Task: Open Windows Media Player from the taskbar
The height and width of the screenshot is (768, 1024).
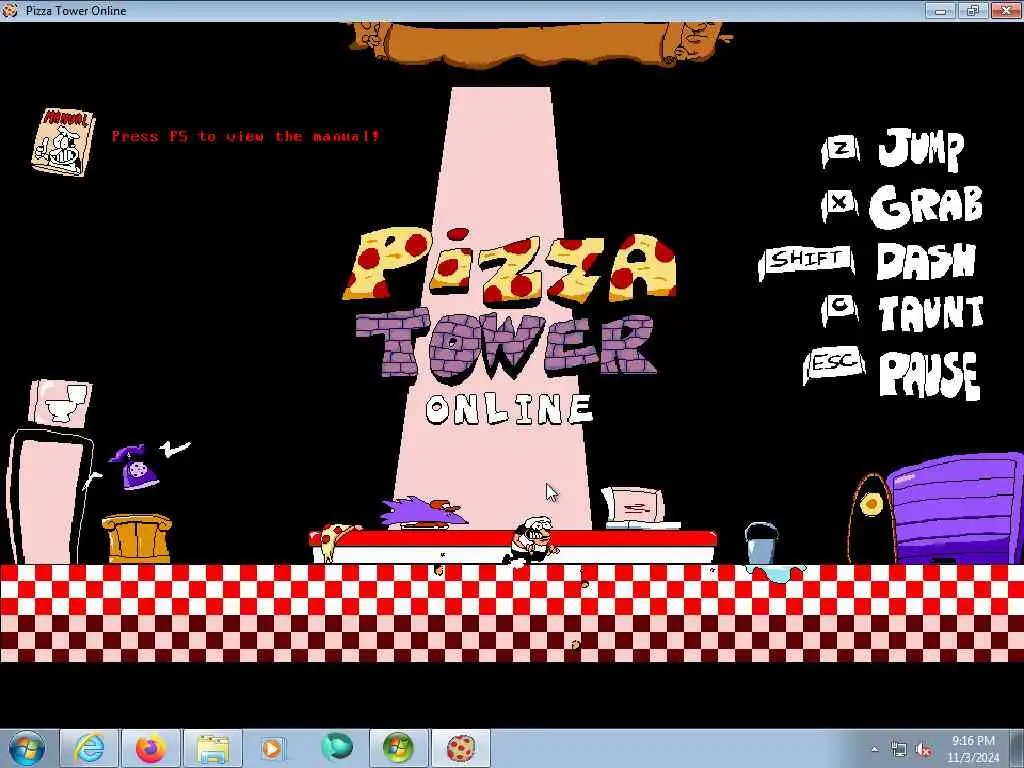Action: point(273,748)
